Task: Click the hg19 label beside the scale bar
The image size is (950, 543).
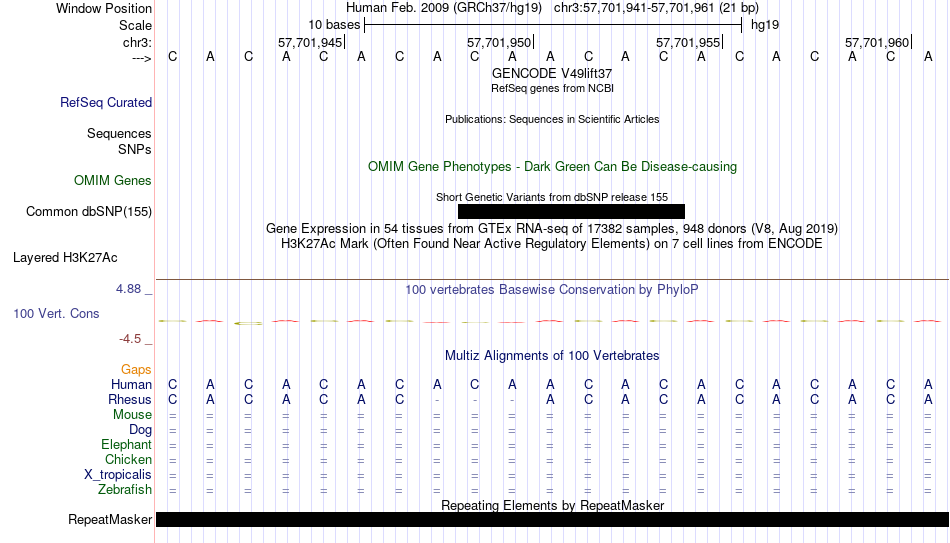Action: 765,25
